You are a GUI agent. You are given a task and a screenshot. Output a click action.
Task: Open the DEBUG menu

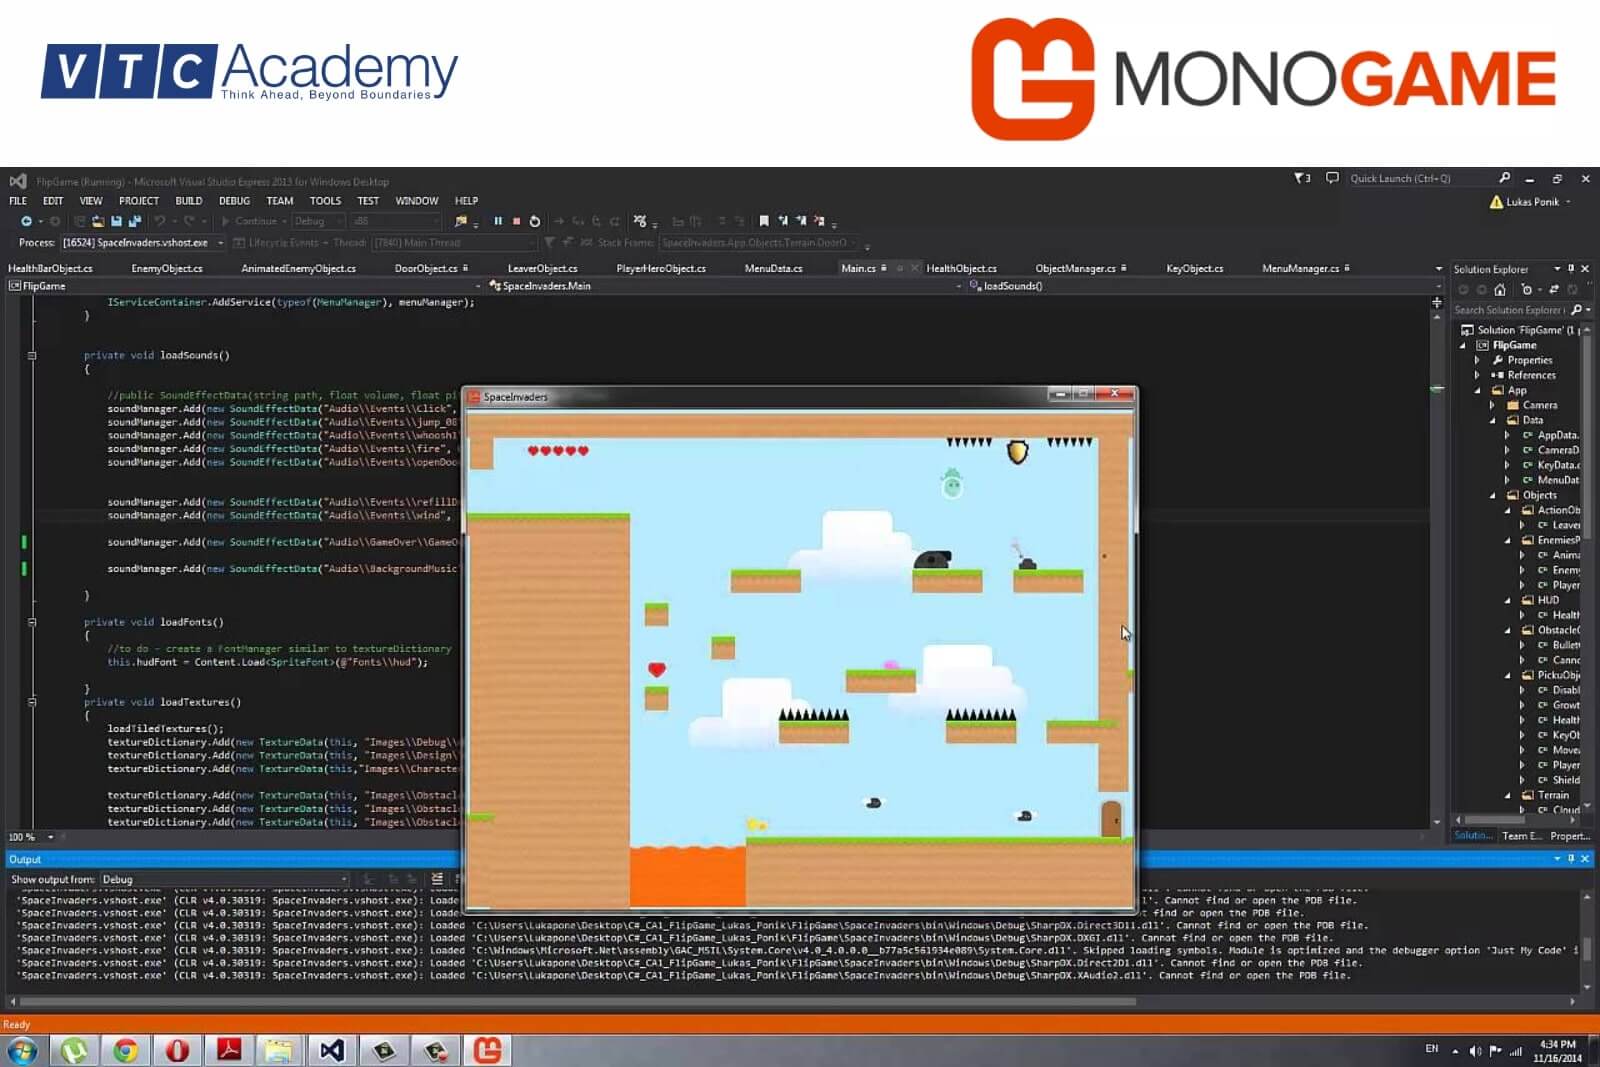[234, 201]
